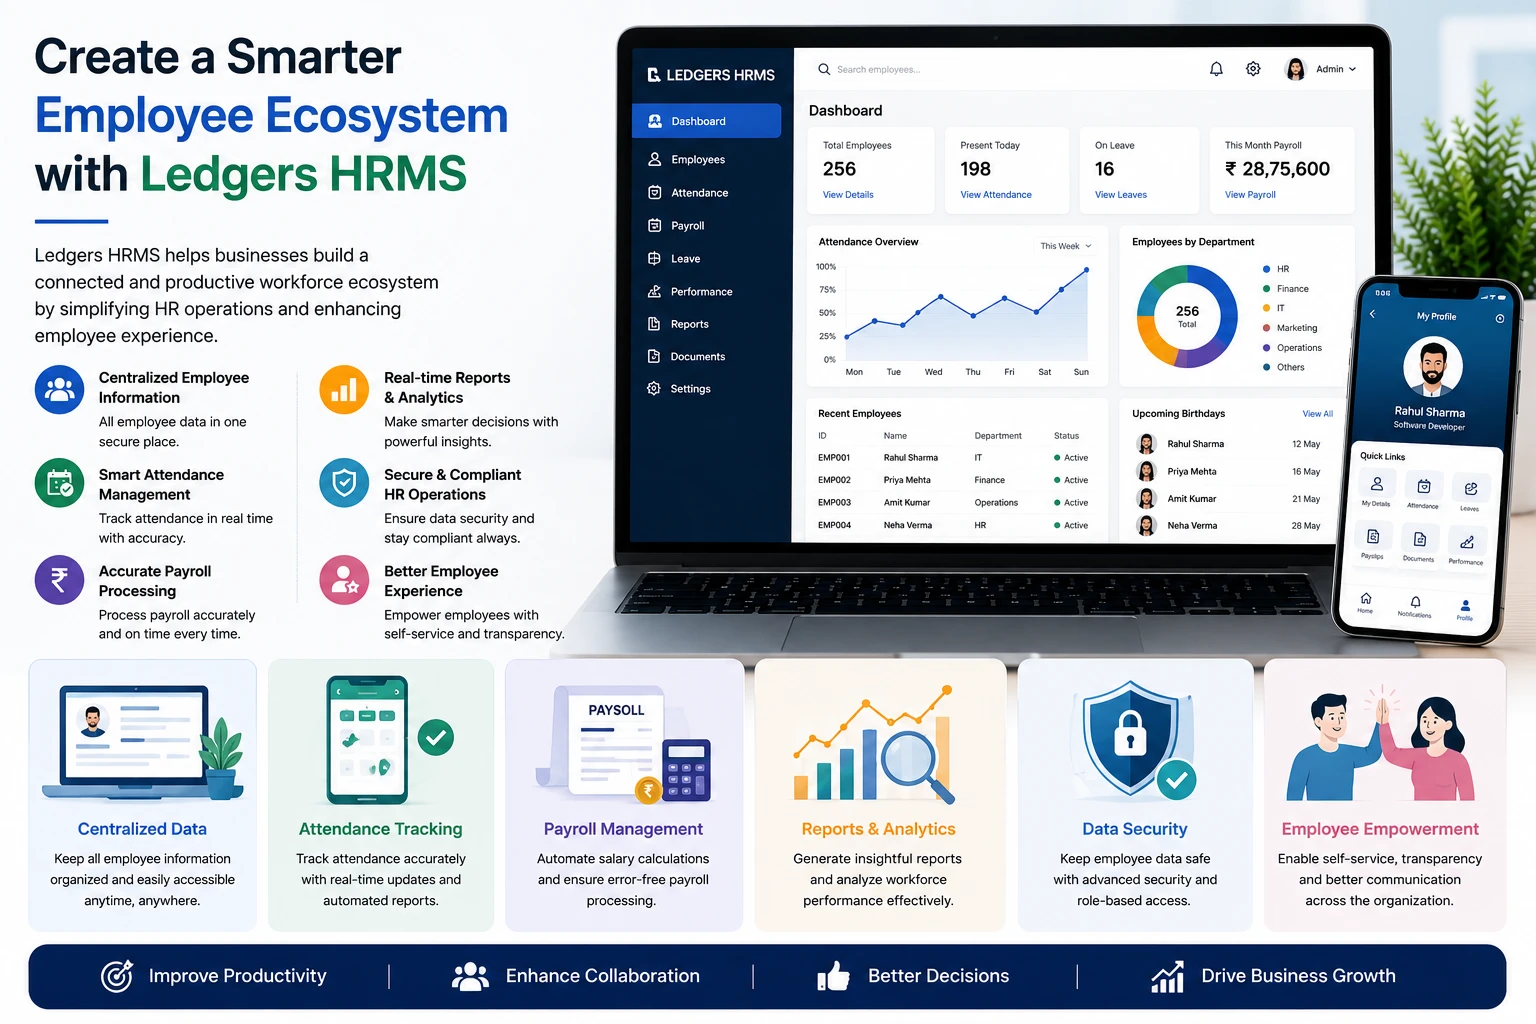Screen dimensions: 1536x1024
Task: Click the notification bell in the dashboard header
Action: 1216,69
